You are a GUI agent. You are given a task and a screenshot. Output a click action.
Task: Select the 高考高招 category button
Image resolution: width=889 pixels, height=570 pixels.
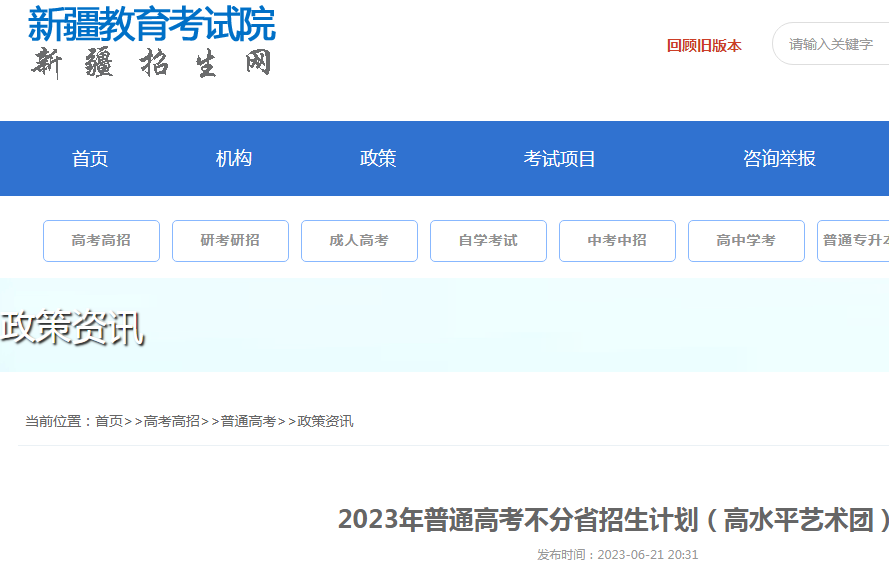pyautogui.click(x=101, y=241)
